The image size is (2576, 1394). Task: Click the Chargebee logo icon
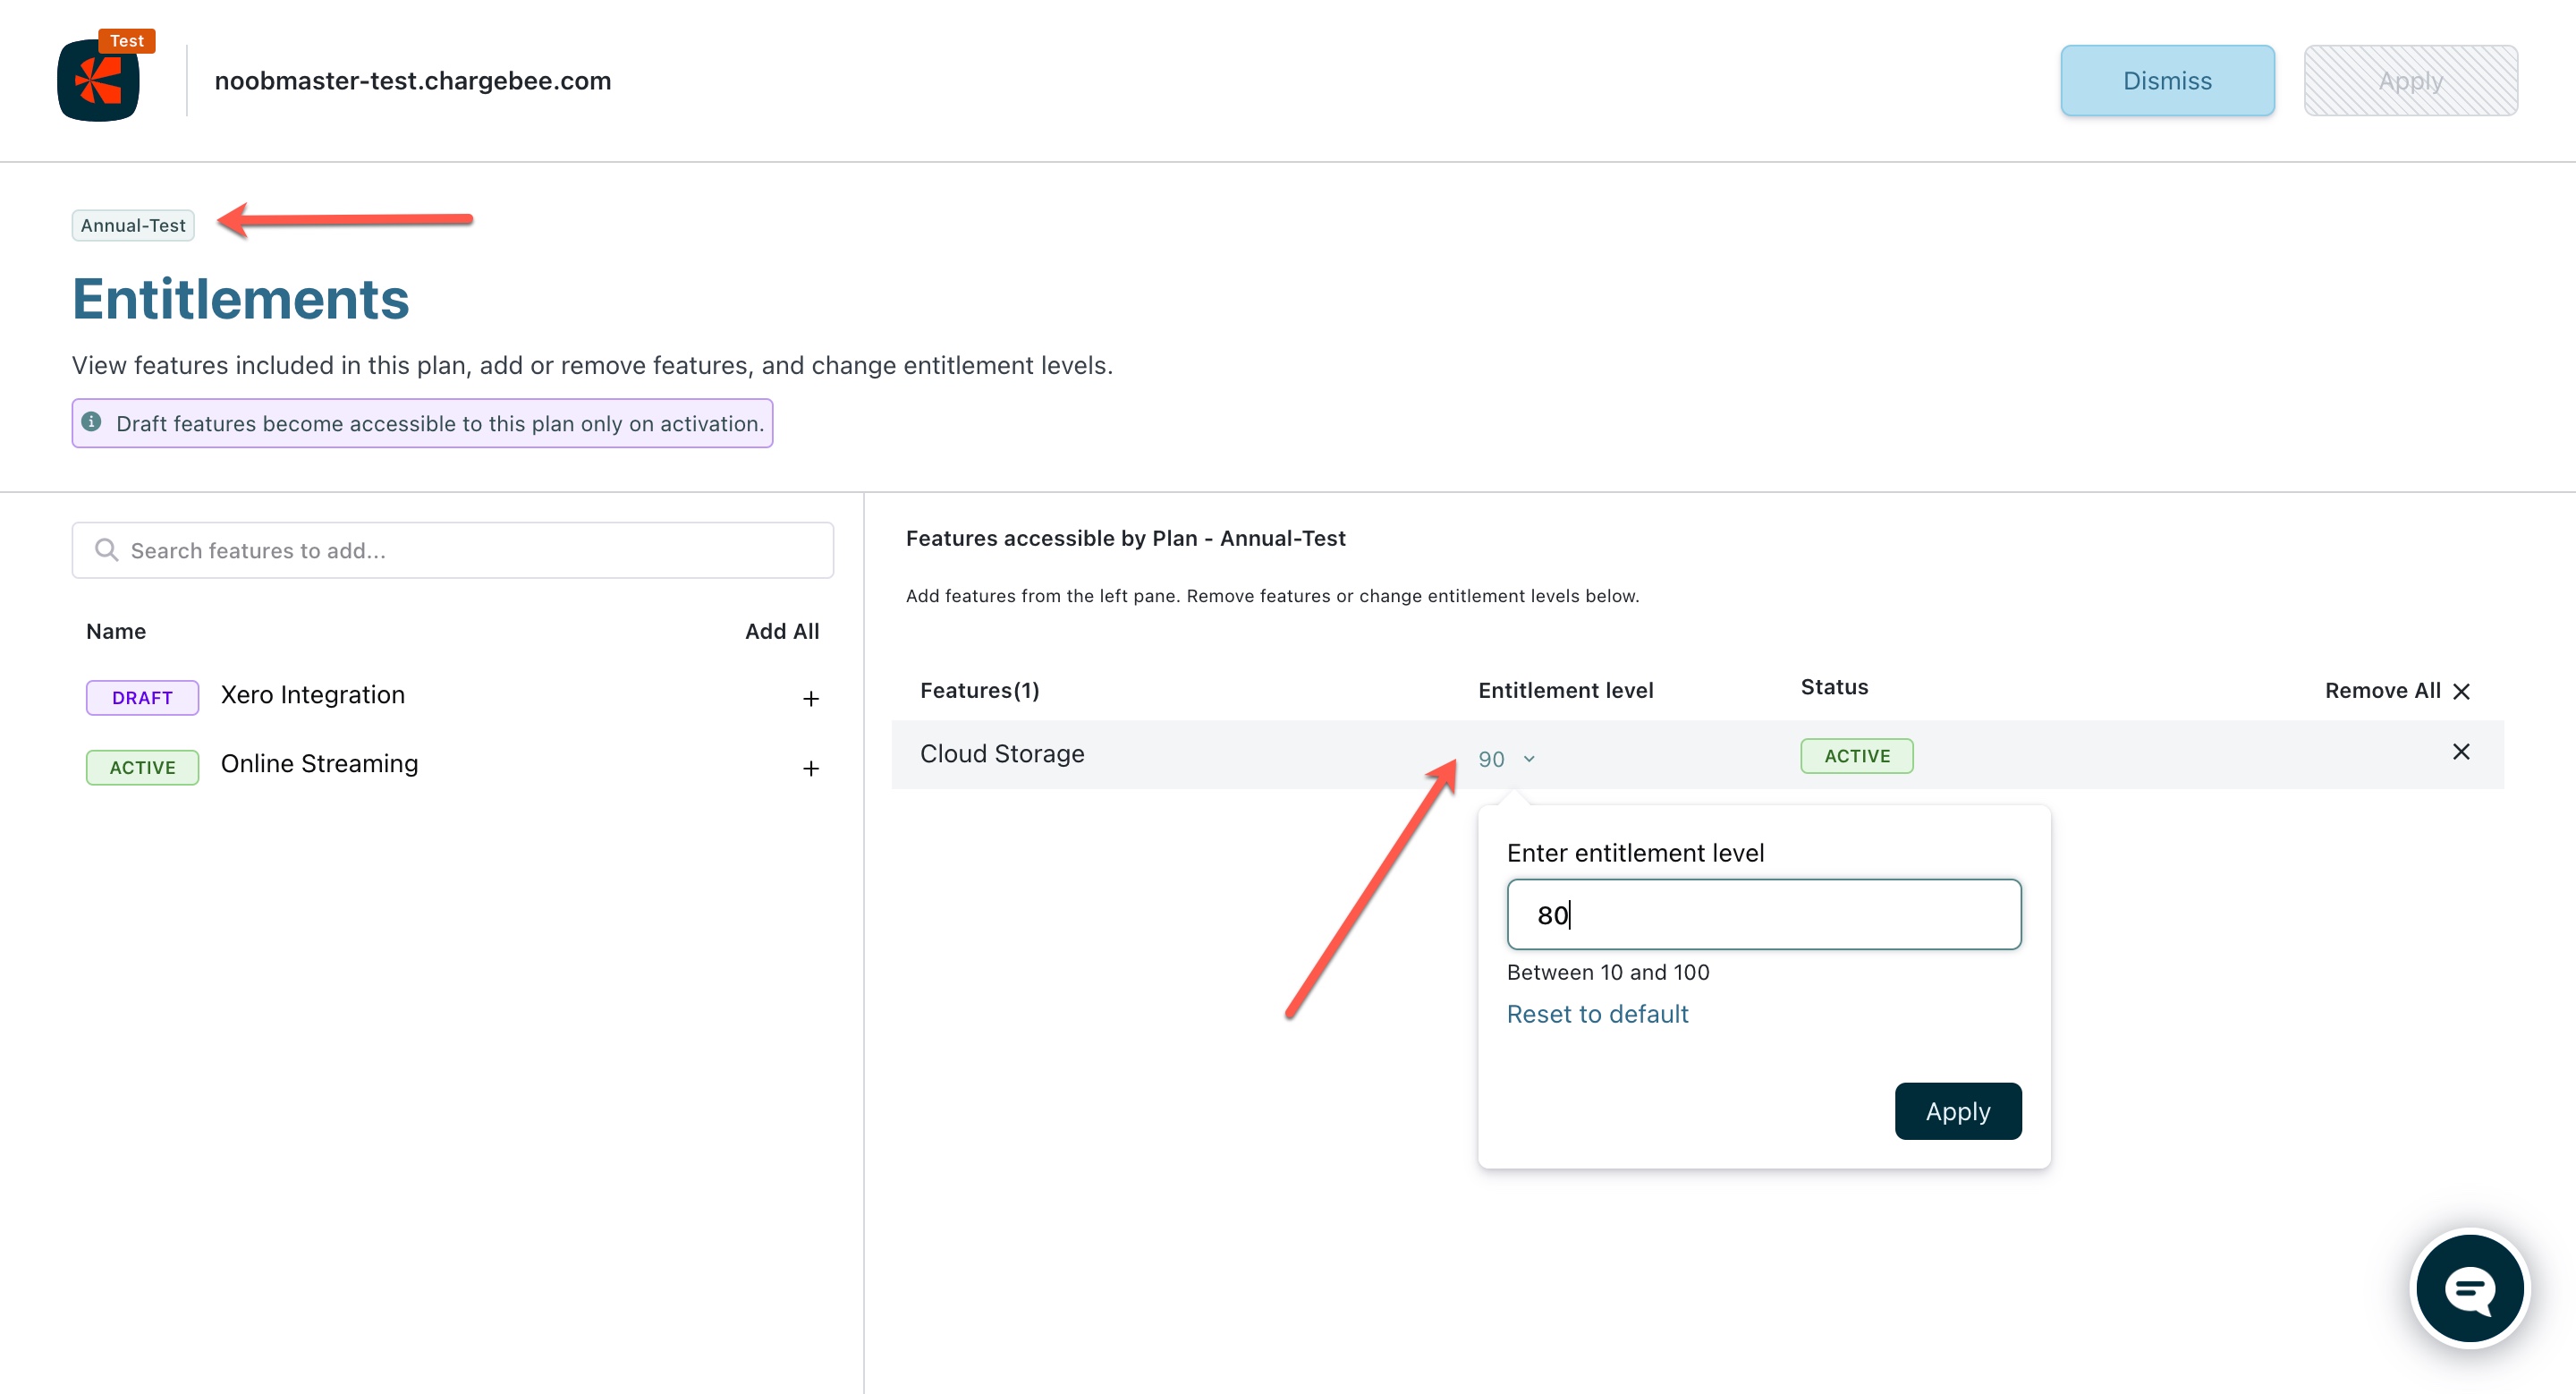[x=98, y=80]
